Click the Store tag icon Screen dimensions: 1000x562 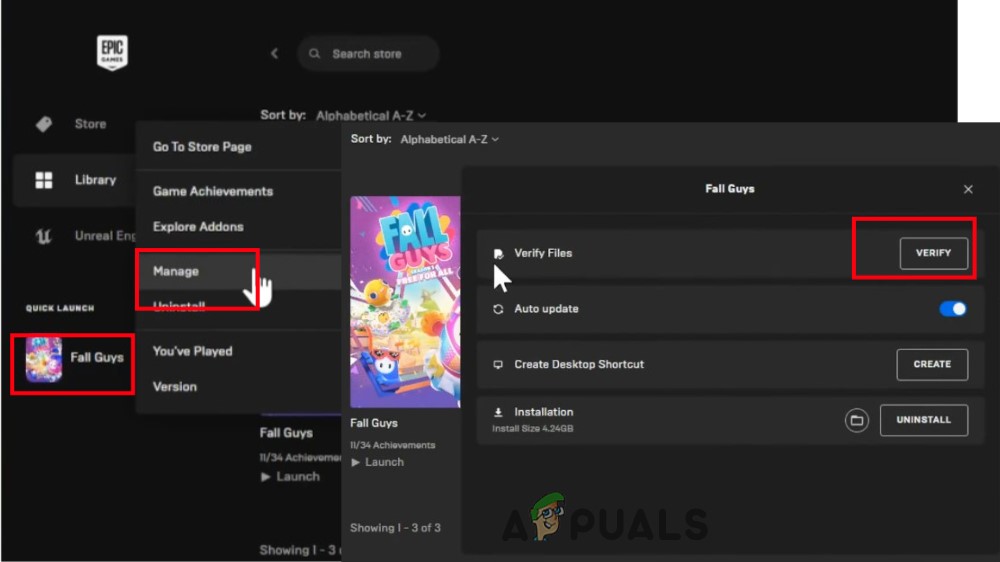44,124
